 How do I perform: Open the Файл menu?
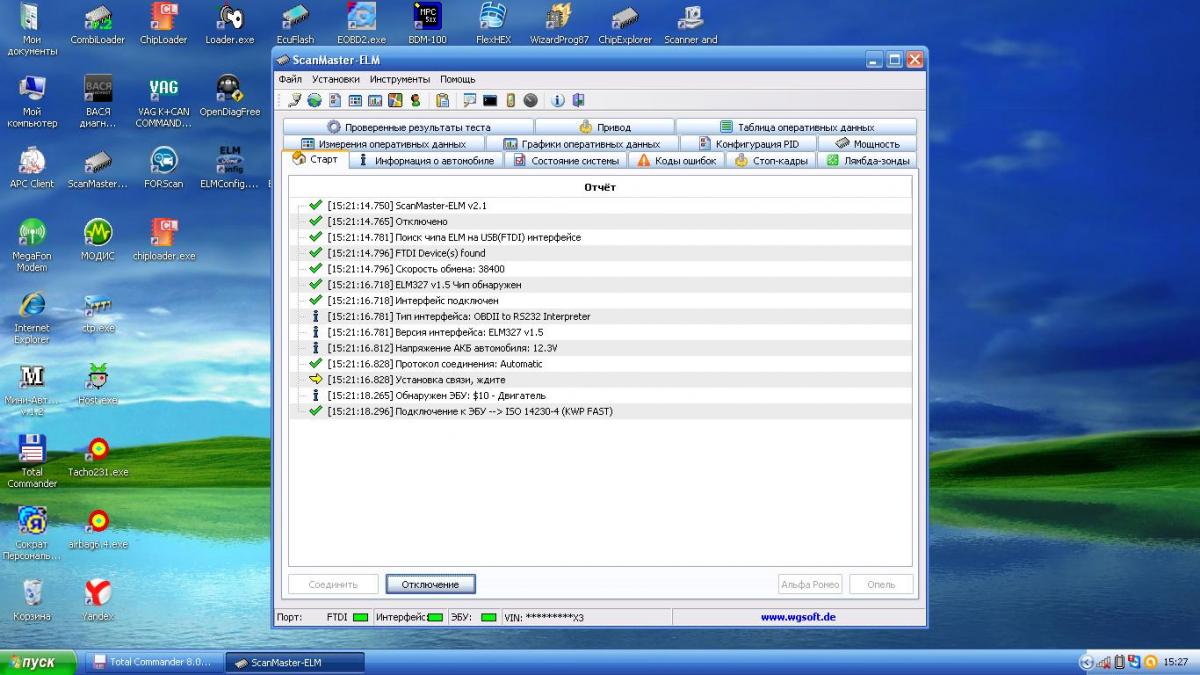tap(290, 79)
